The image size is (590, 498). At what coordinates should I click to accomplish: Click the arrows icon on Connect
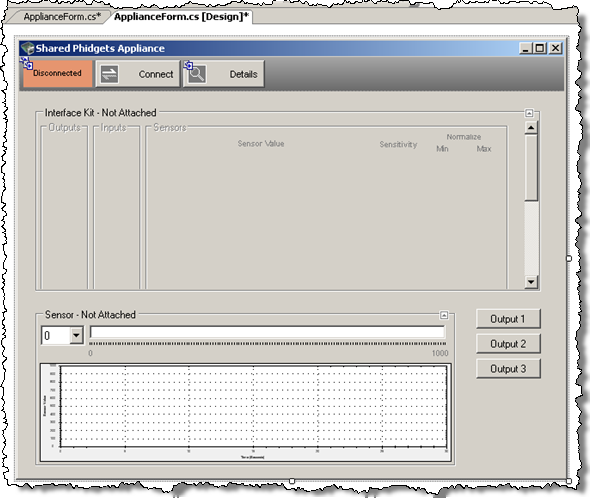(x=109, y=74)
